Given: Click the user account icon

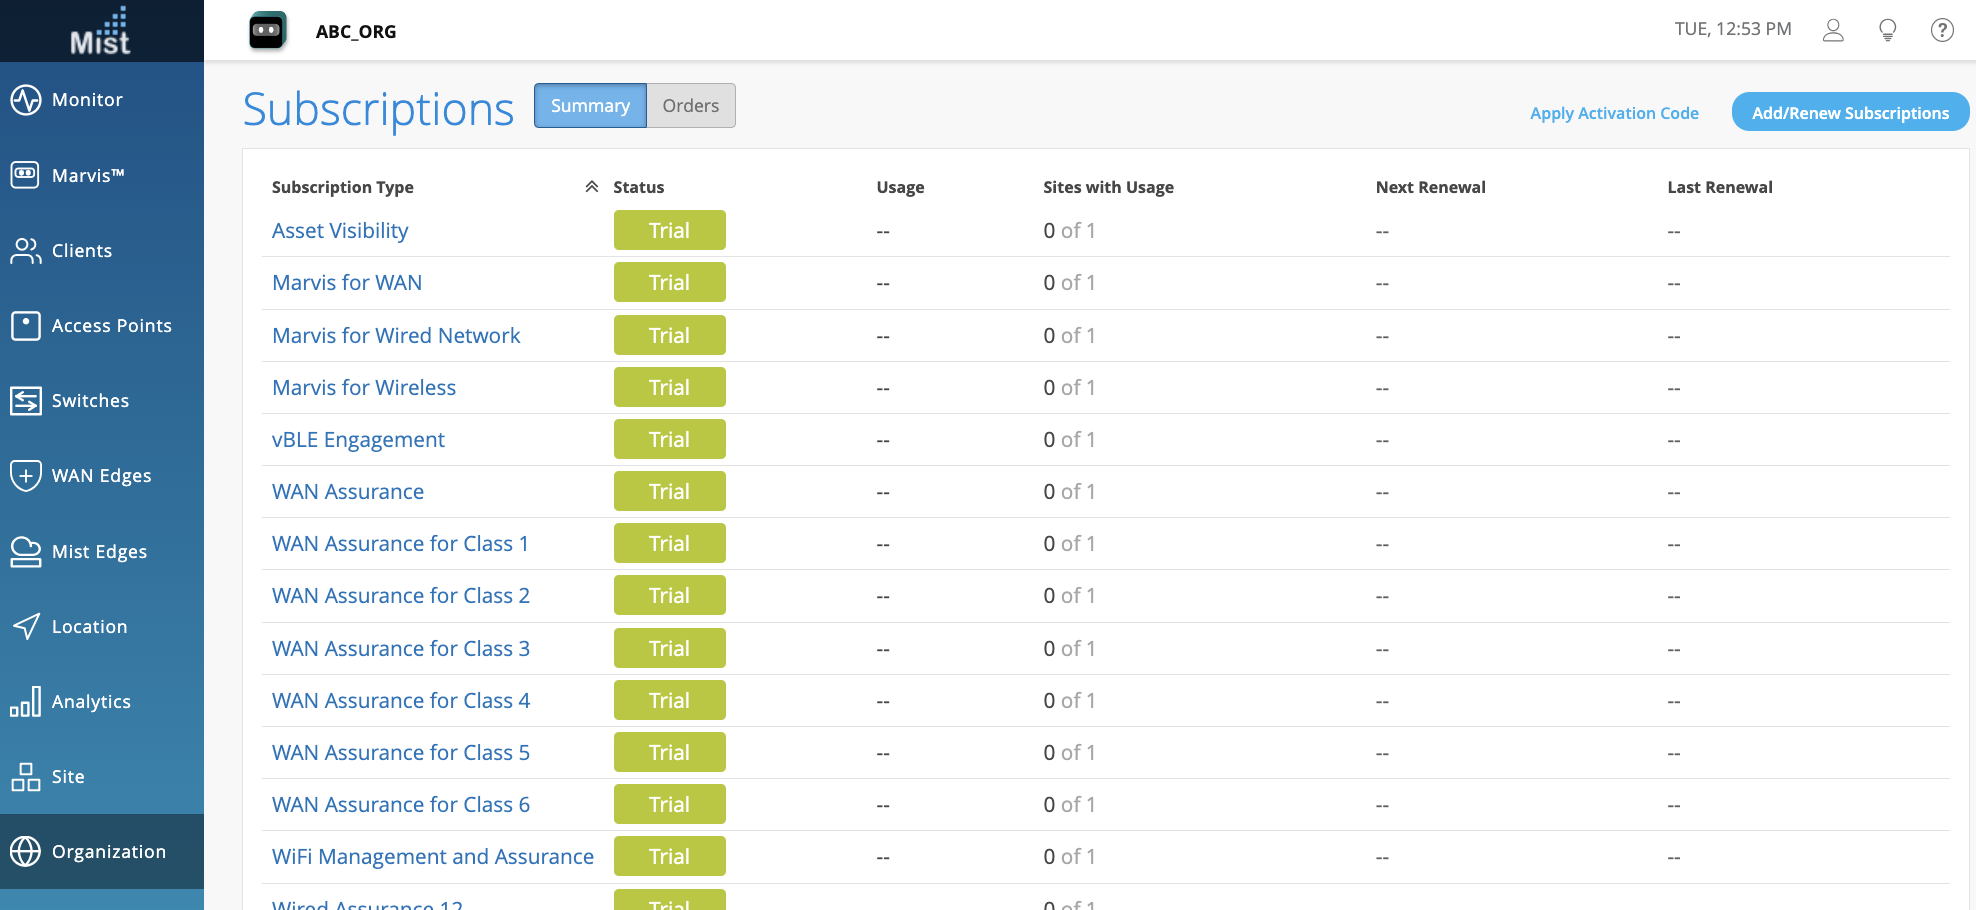Looking at the screenshot, I should click(x=1833, y=30).
